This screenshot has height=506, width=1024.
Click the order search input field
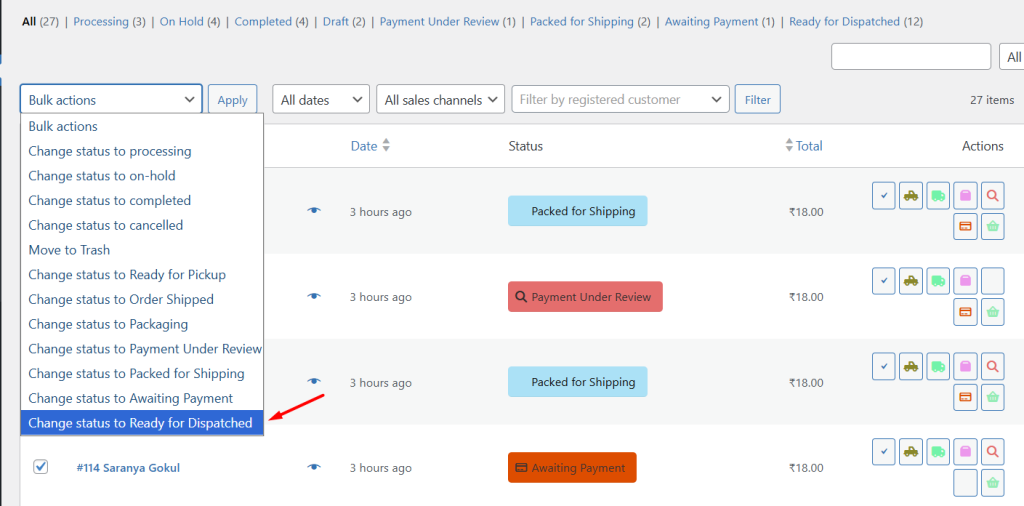[911, 58]
